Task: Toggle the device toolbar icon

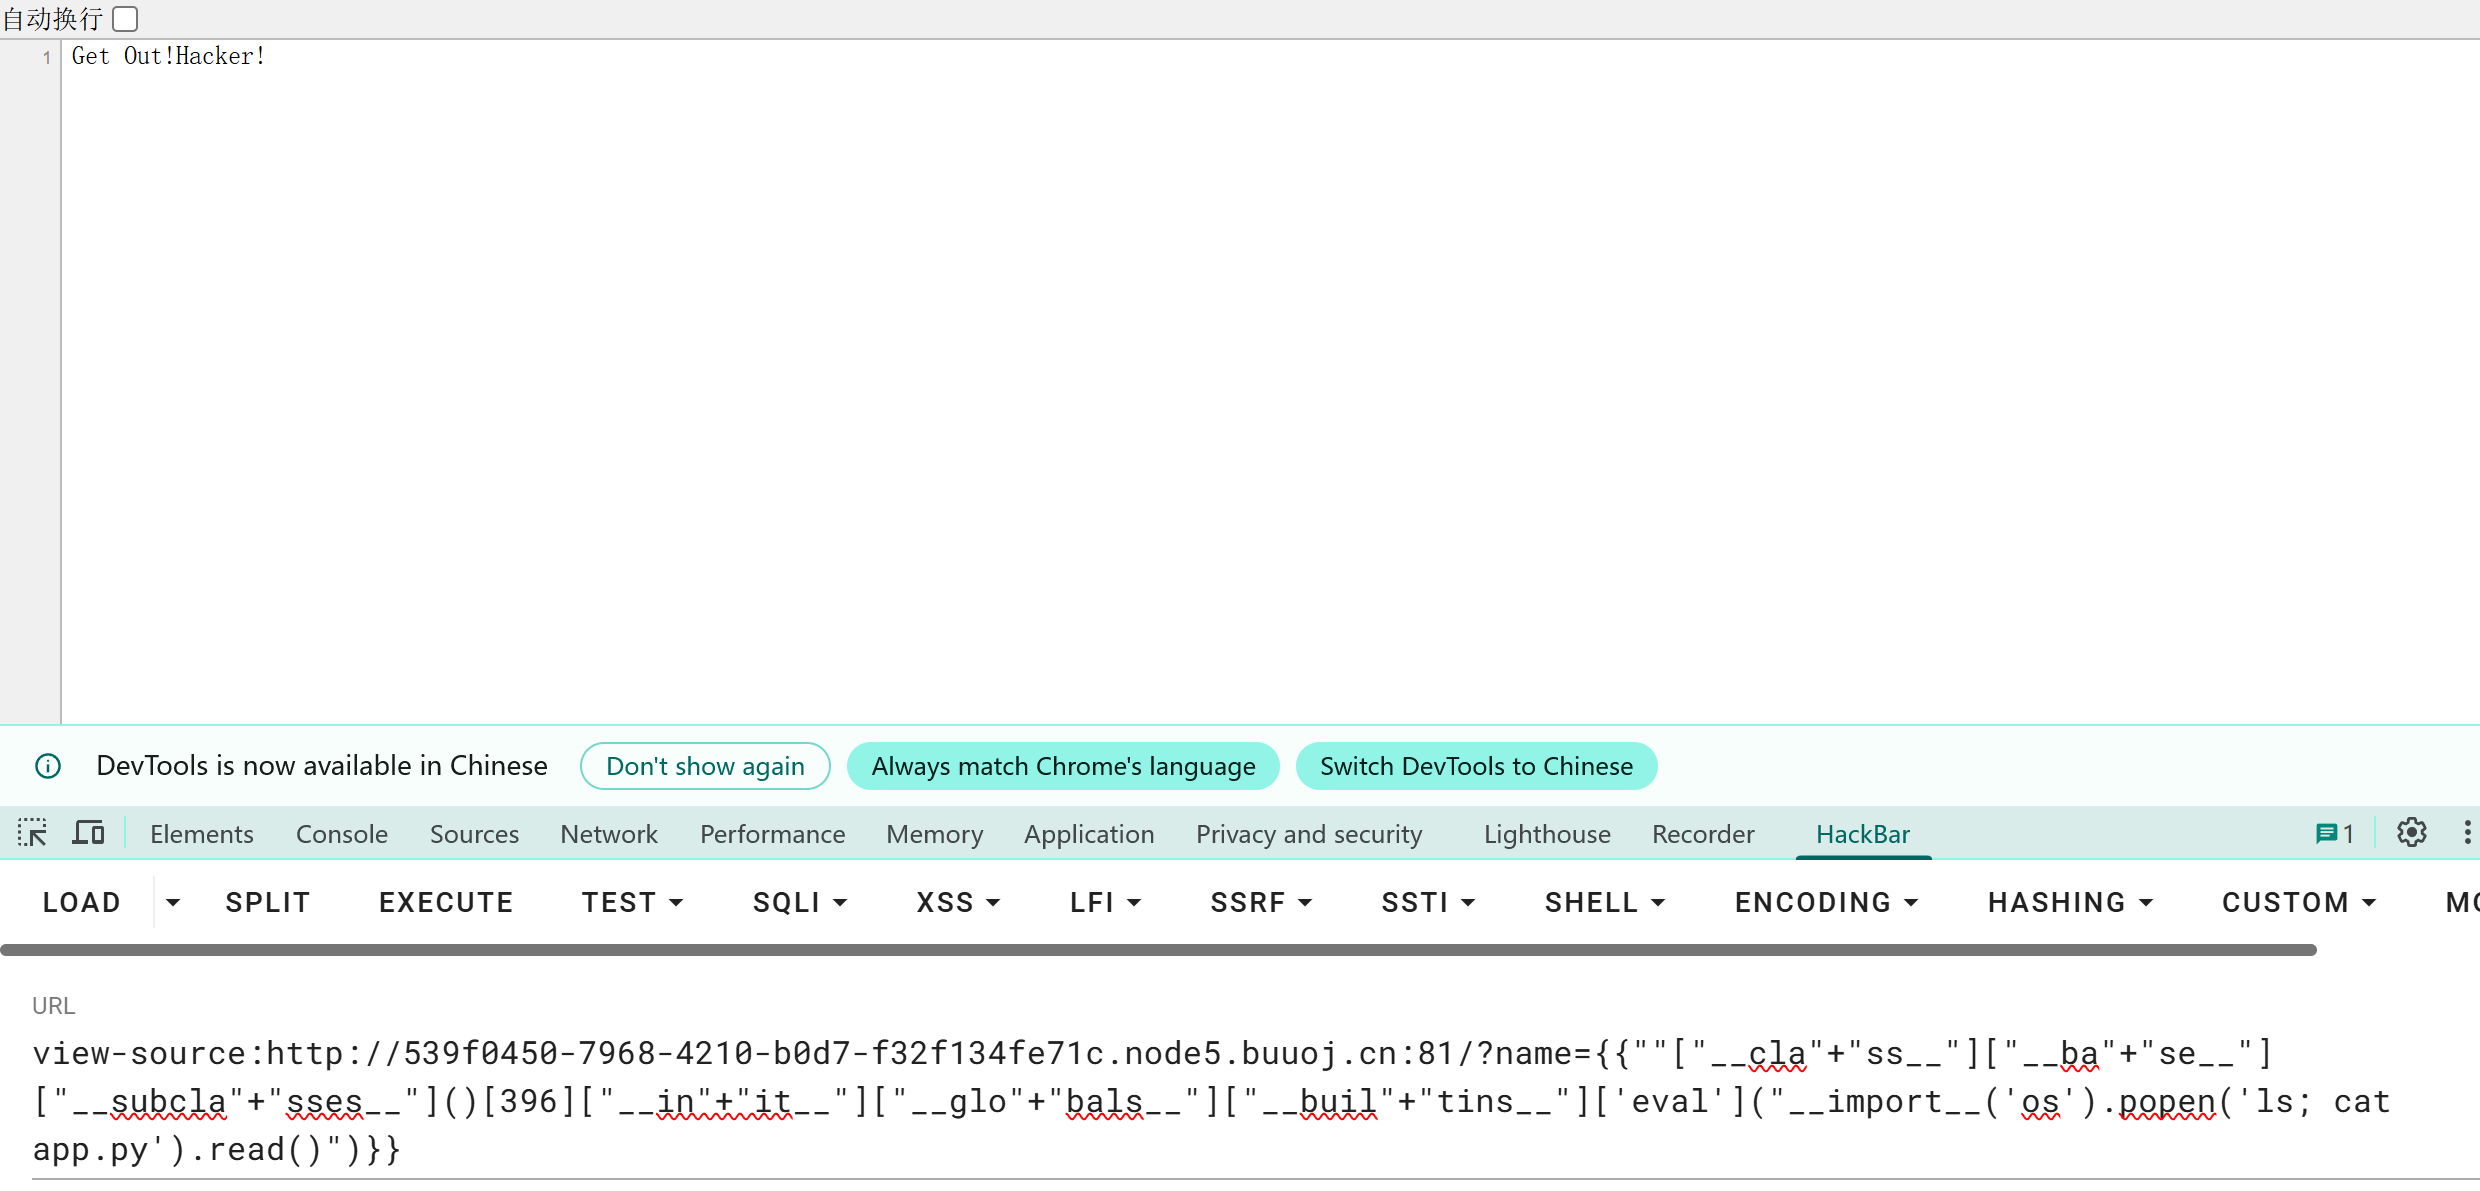Action: [88, 833]
